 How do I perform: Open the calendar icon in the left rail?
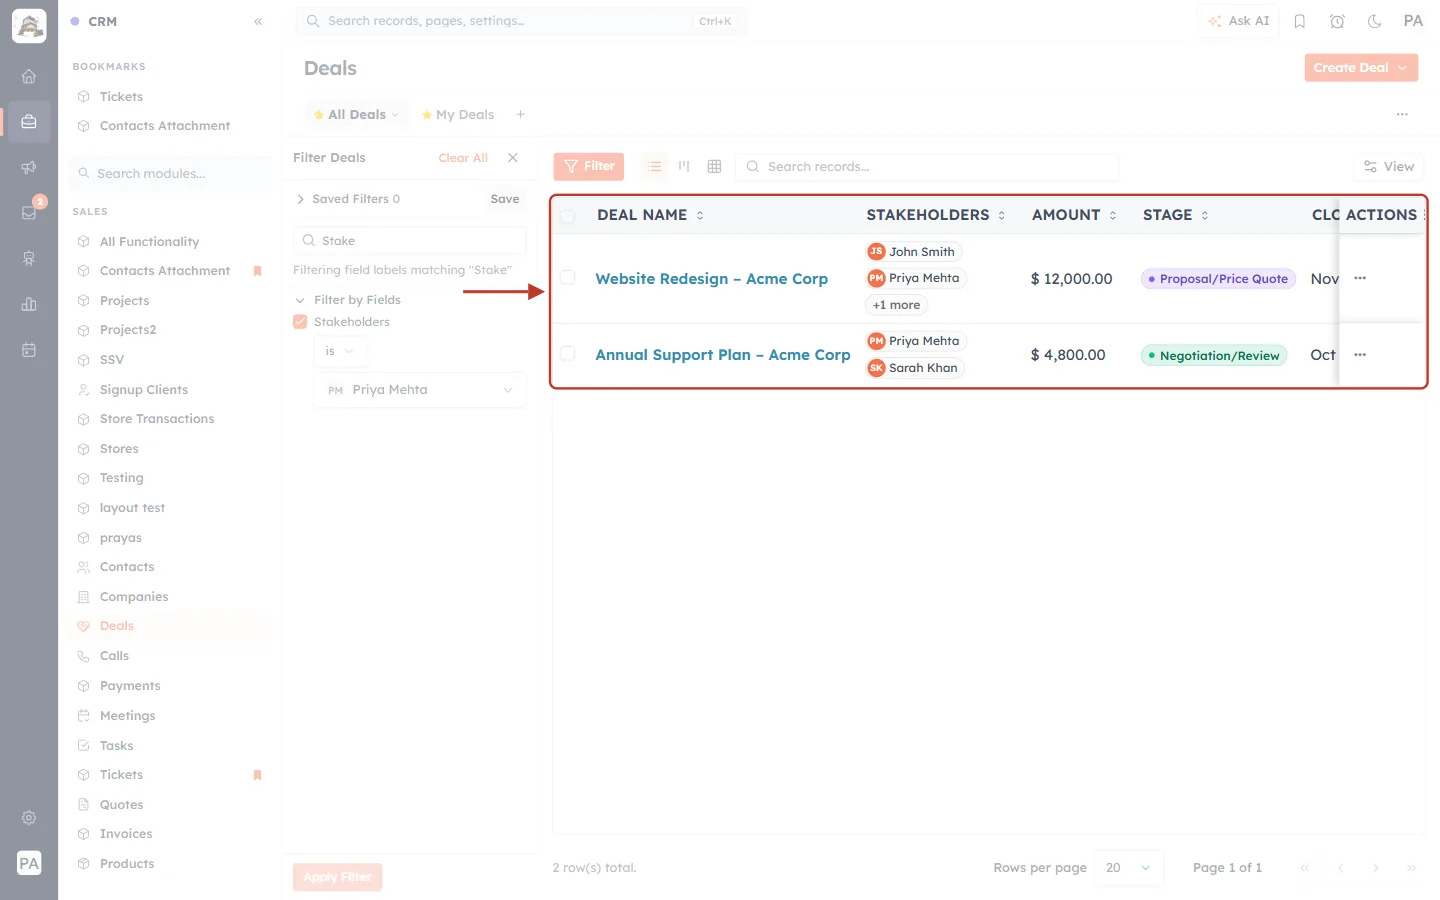coord(29,350)
